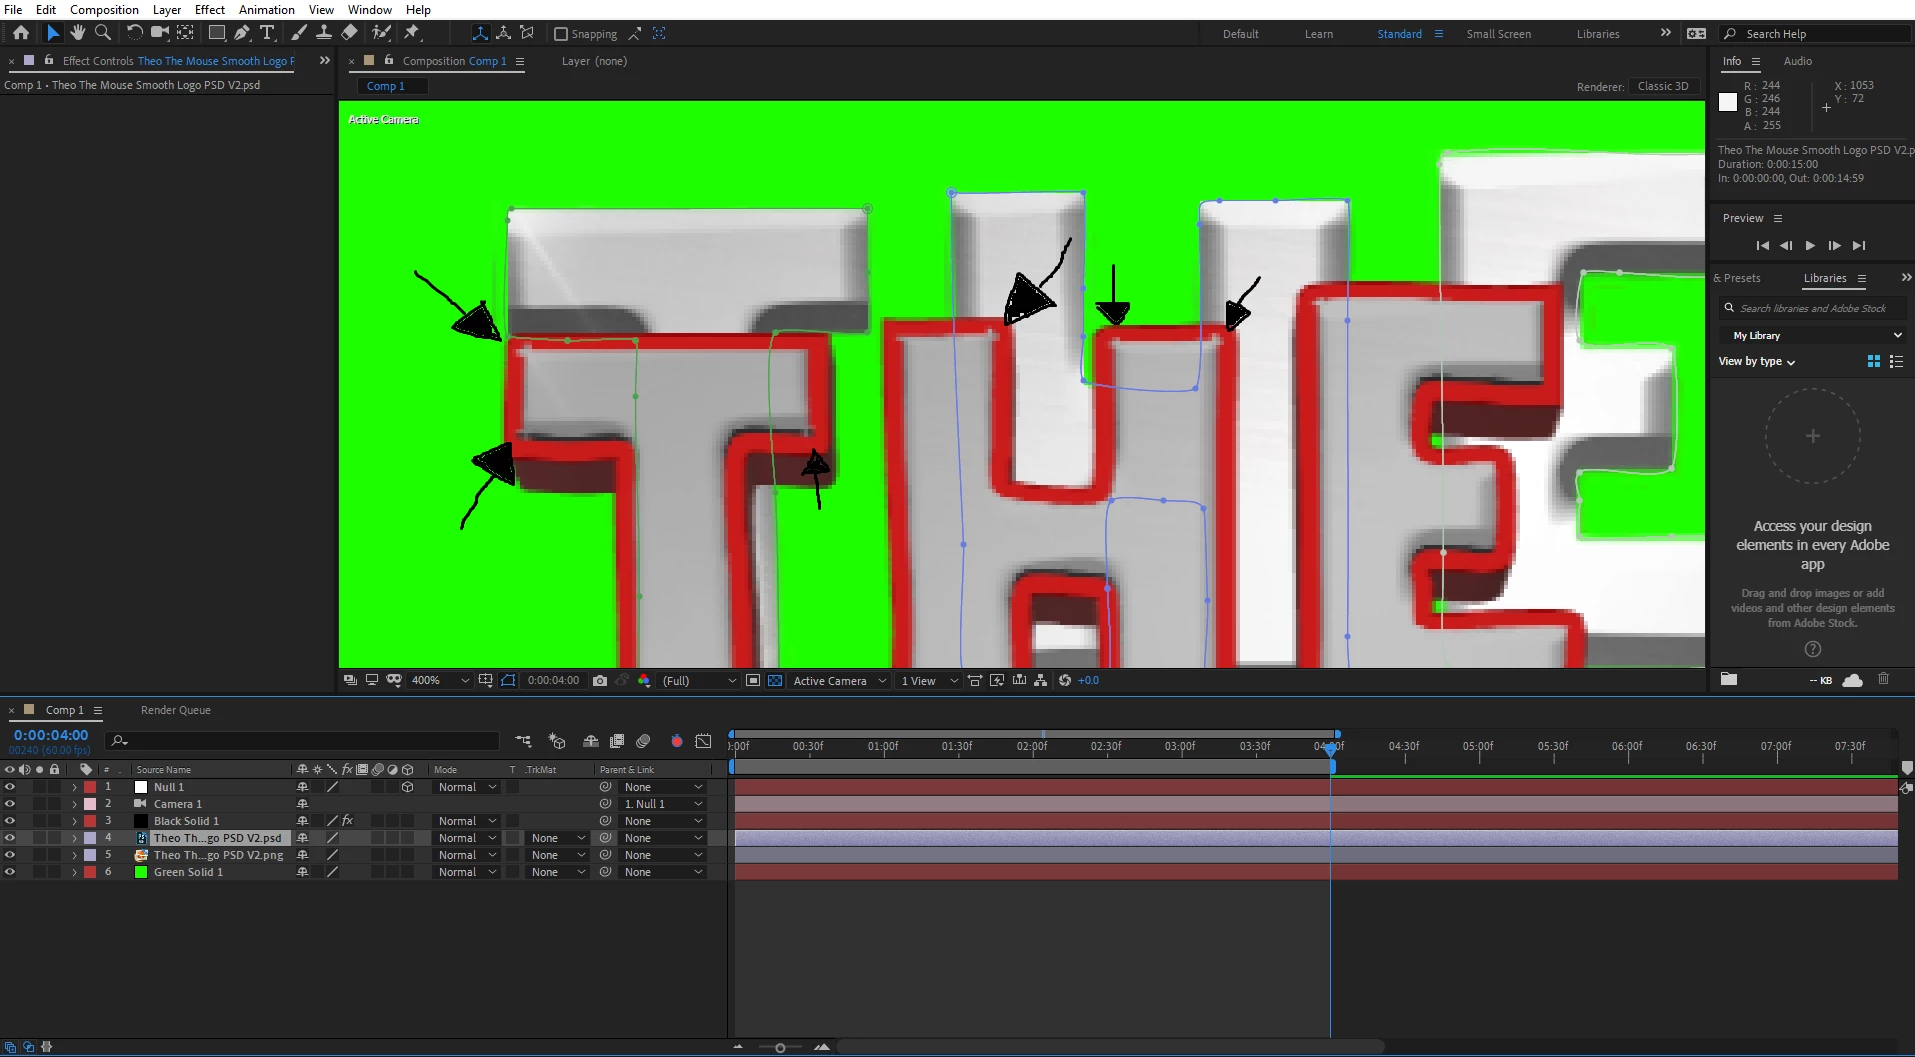Viewport: 1915px width, 1057px height.
Task: Open the View by type dropdown
Action: point(1757,361)
